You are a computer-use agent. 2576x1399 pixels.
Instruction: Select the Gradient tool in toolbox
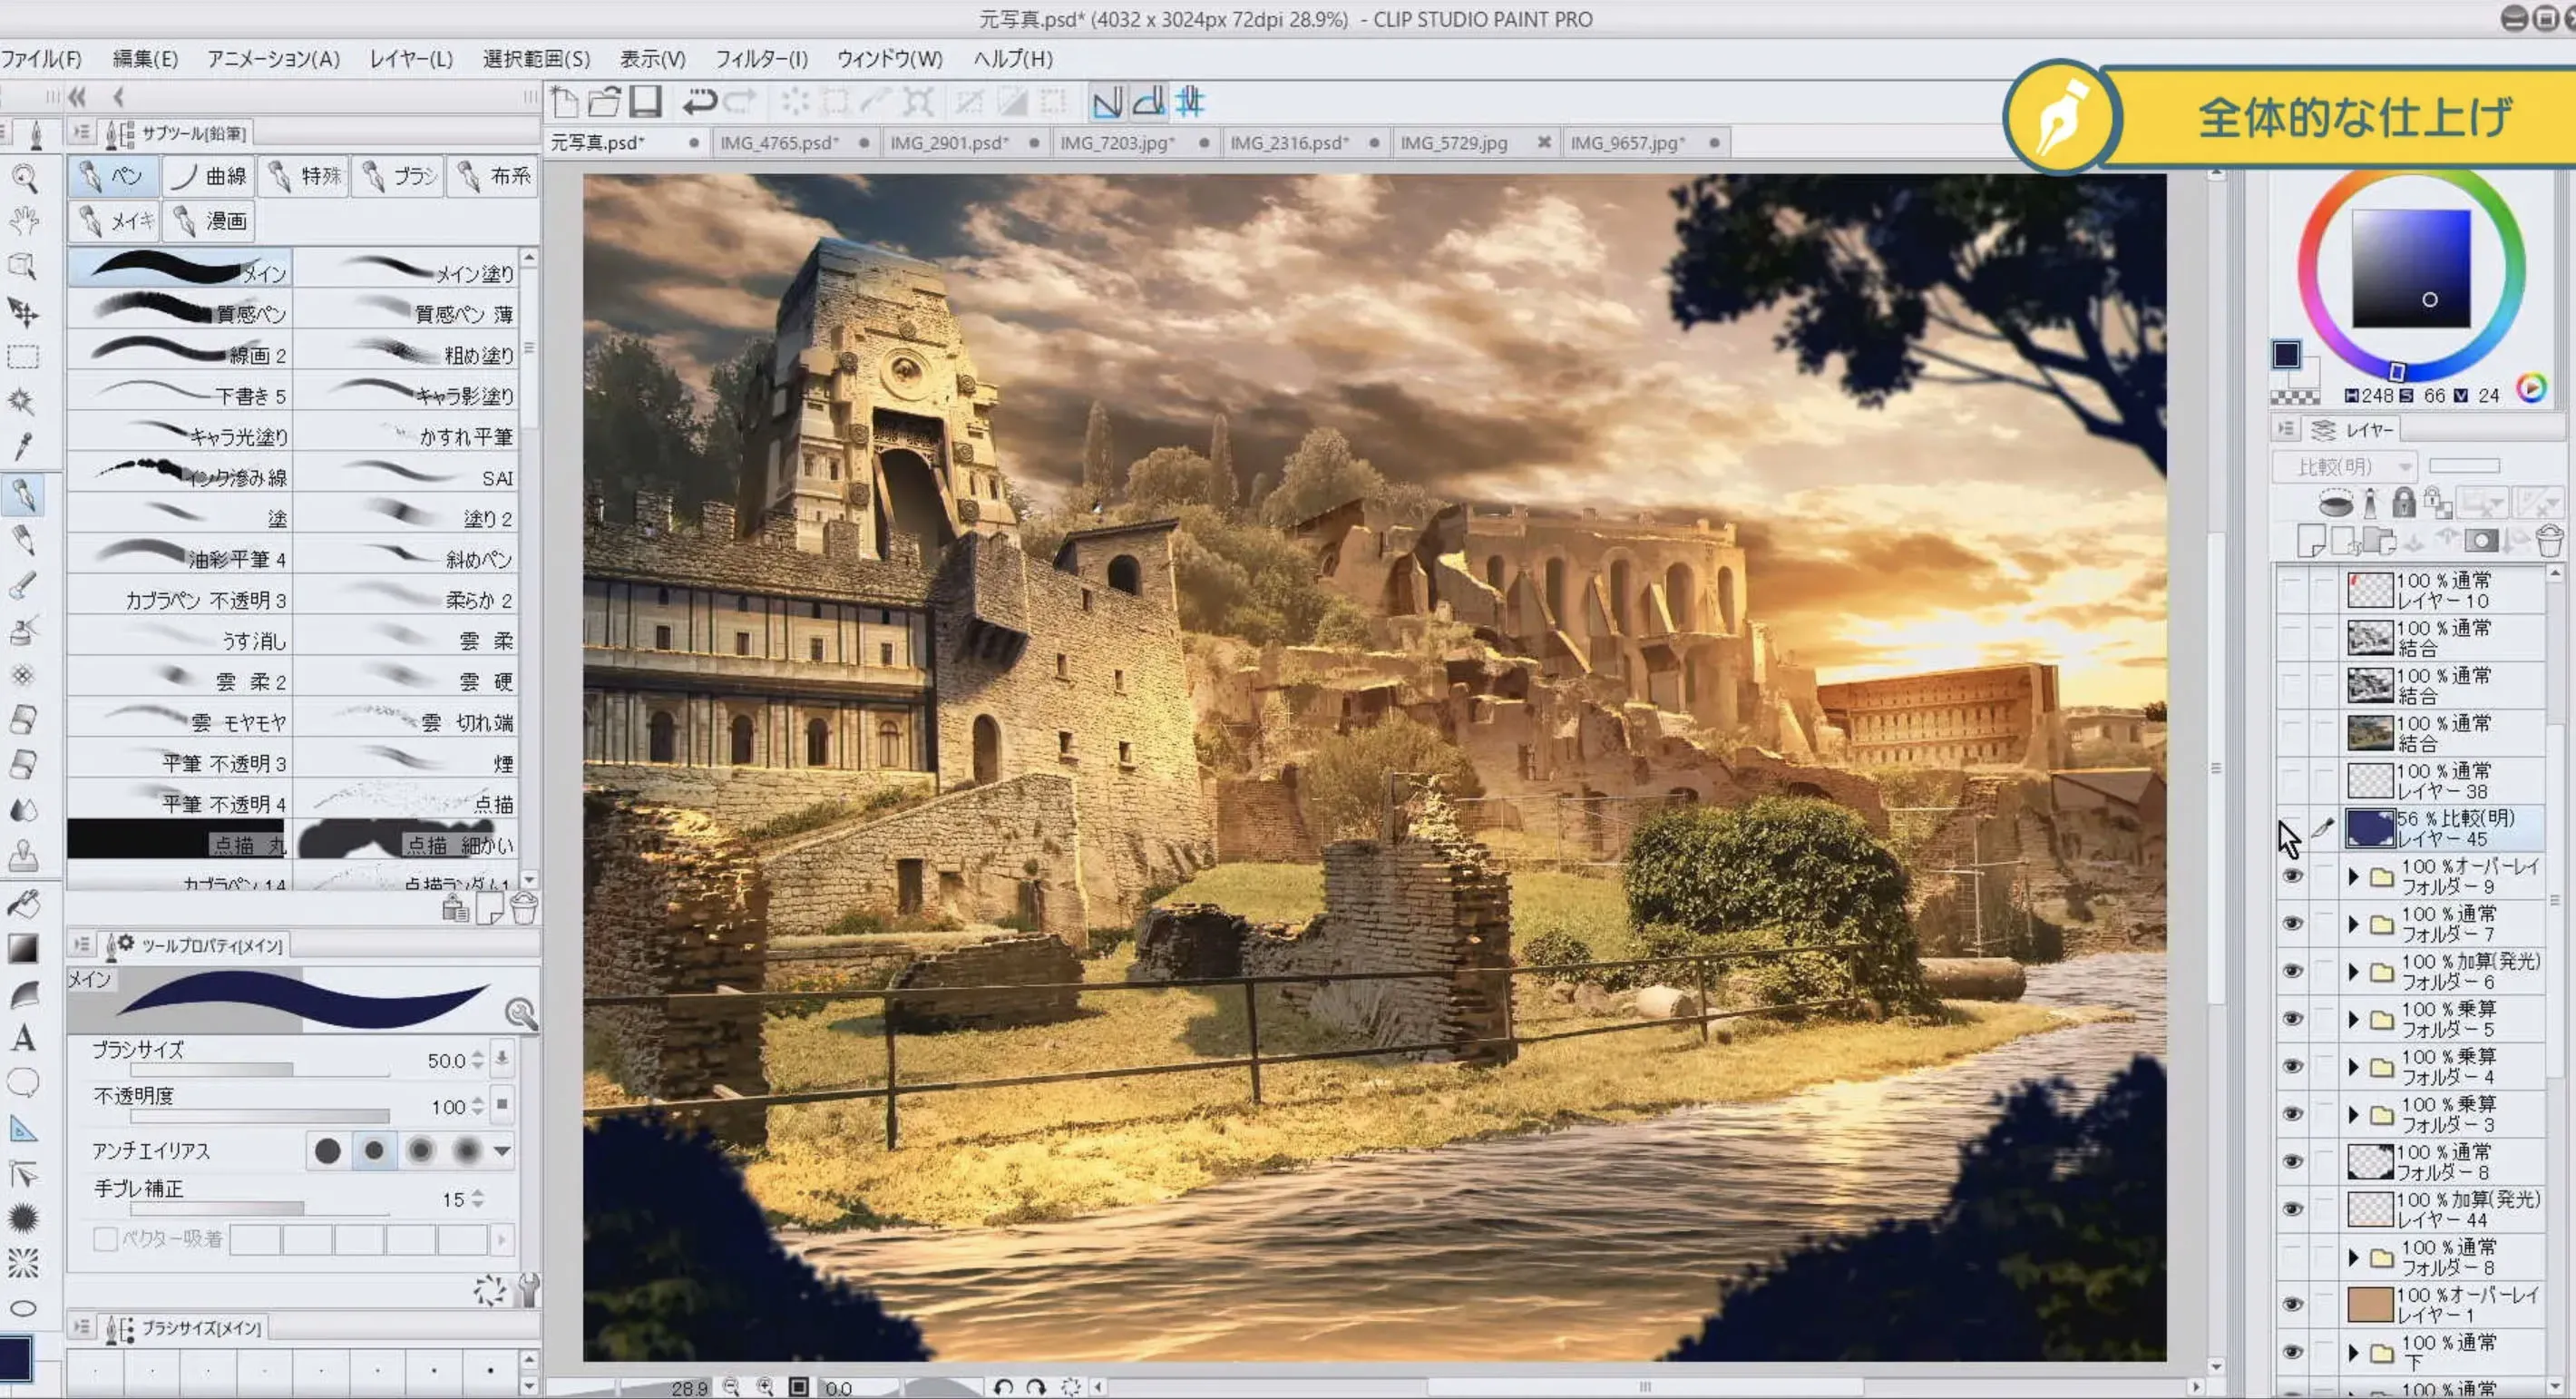(x=24, y=948)
